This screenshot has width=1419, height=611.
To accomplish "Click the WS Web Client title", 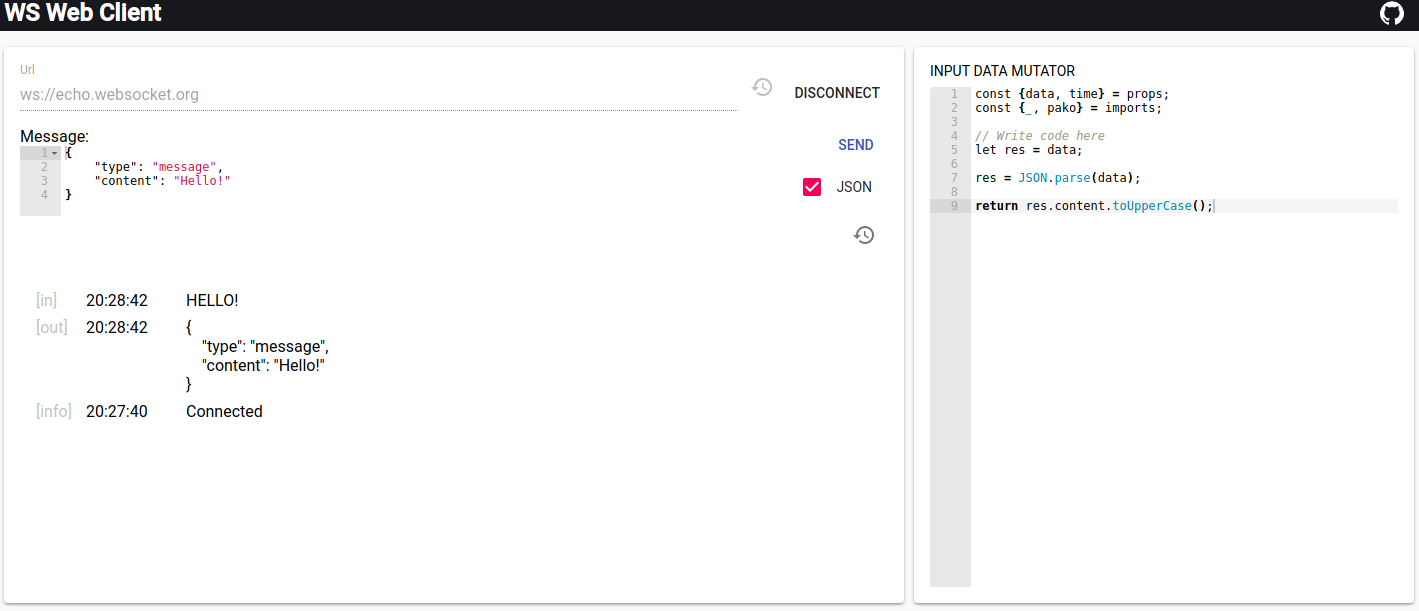I will tap(84, 13).
